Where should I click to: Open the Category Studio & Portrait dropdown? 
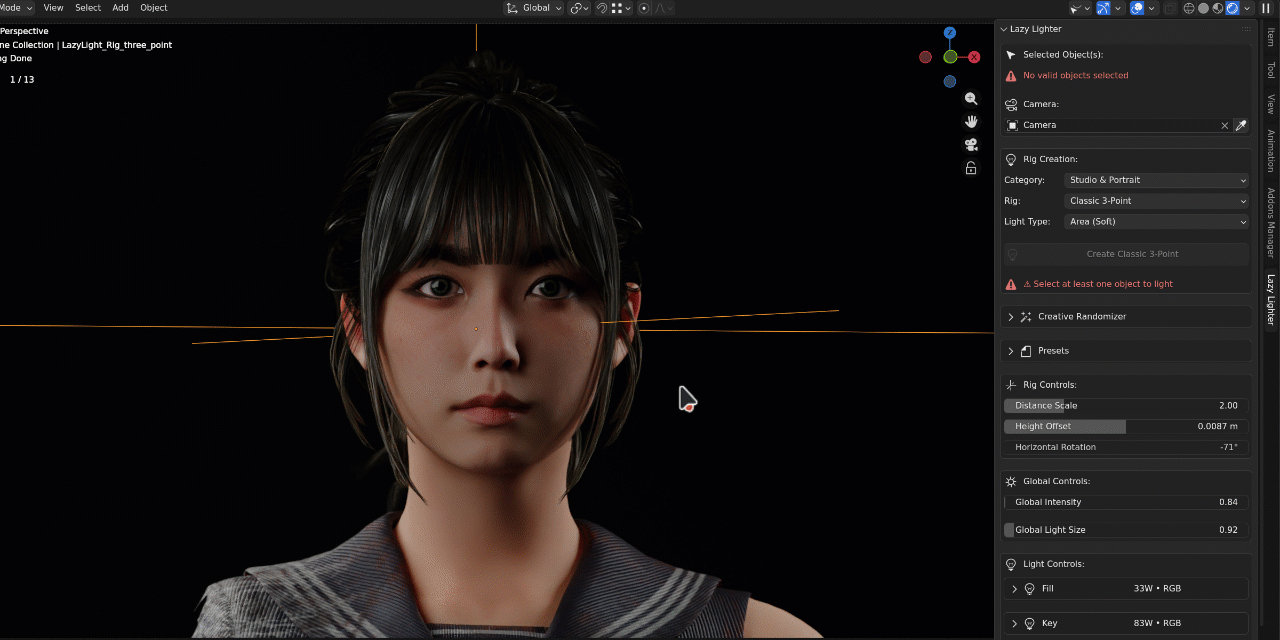pyautogui.click(x=1157, y=180)
